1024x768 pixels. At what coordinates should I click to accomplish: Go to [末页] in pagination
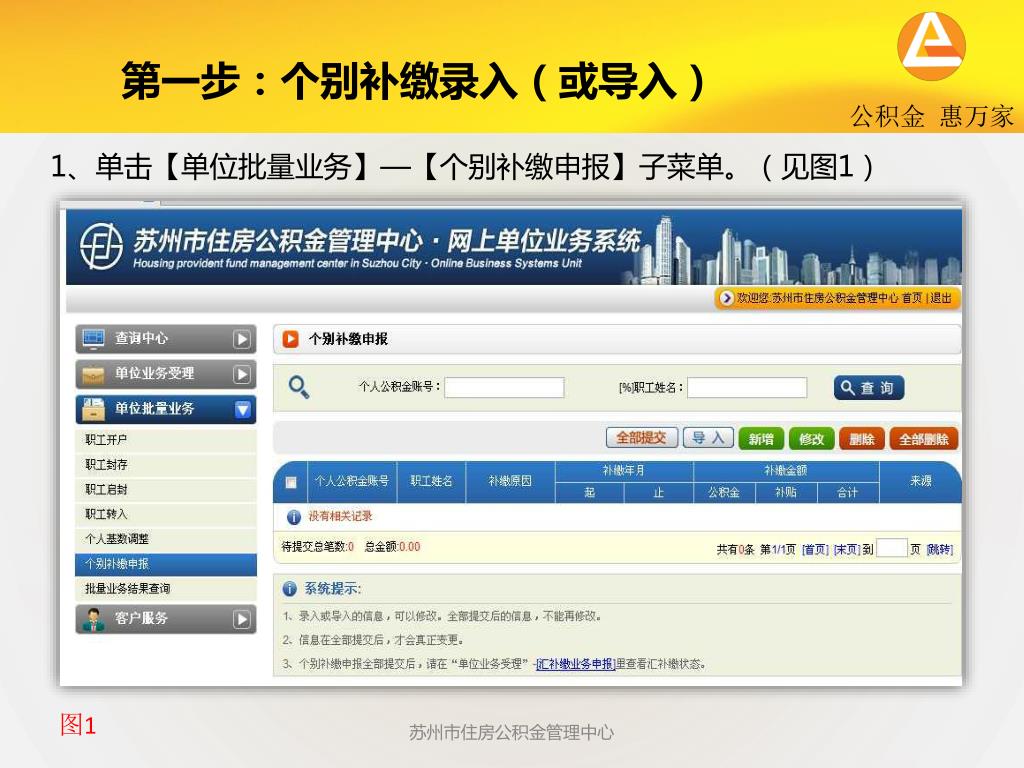tap(847, 550)
